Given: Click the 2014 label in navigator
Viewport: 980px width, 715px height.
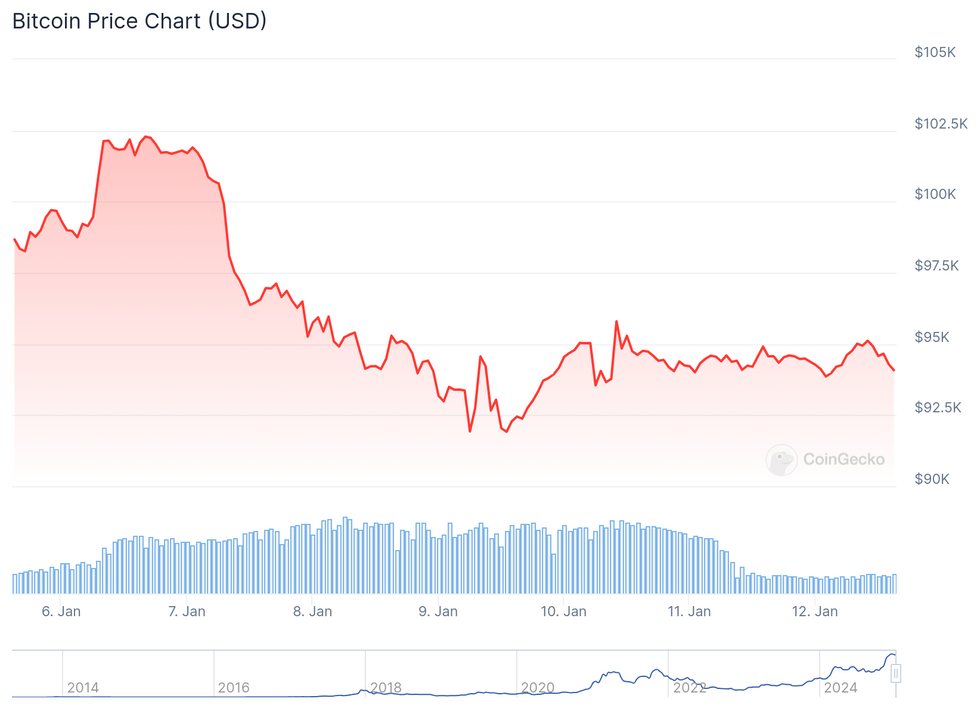Looking at the screenshot, I should (83, 688).
